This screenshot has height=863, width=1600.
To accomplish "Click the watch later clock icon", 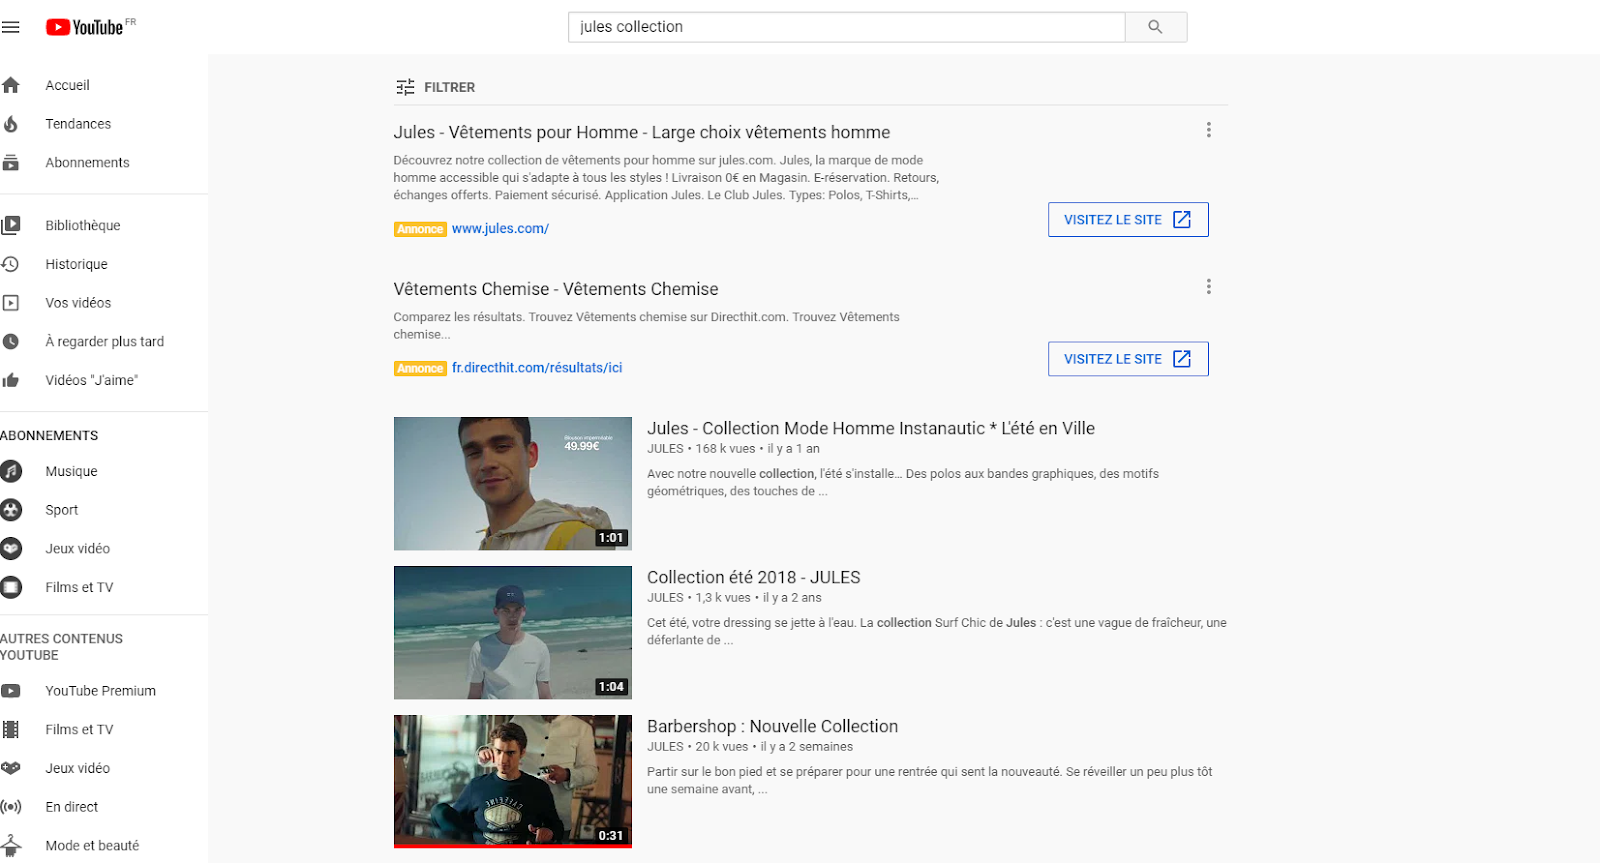I will coord(11,341).
